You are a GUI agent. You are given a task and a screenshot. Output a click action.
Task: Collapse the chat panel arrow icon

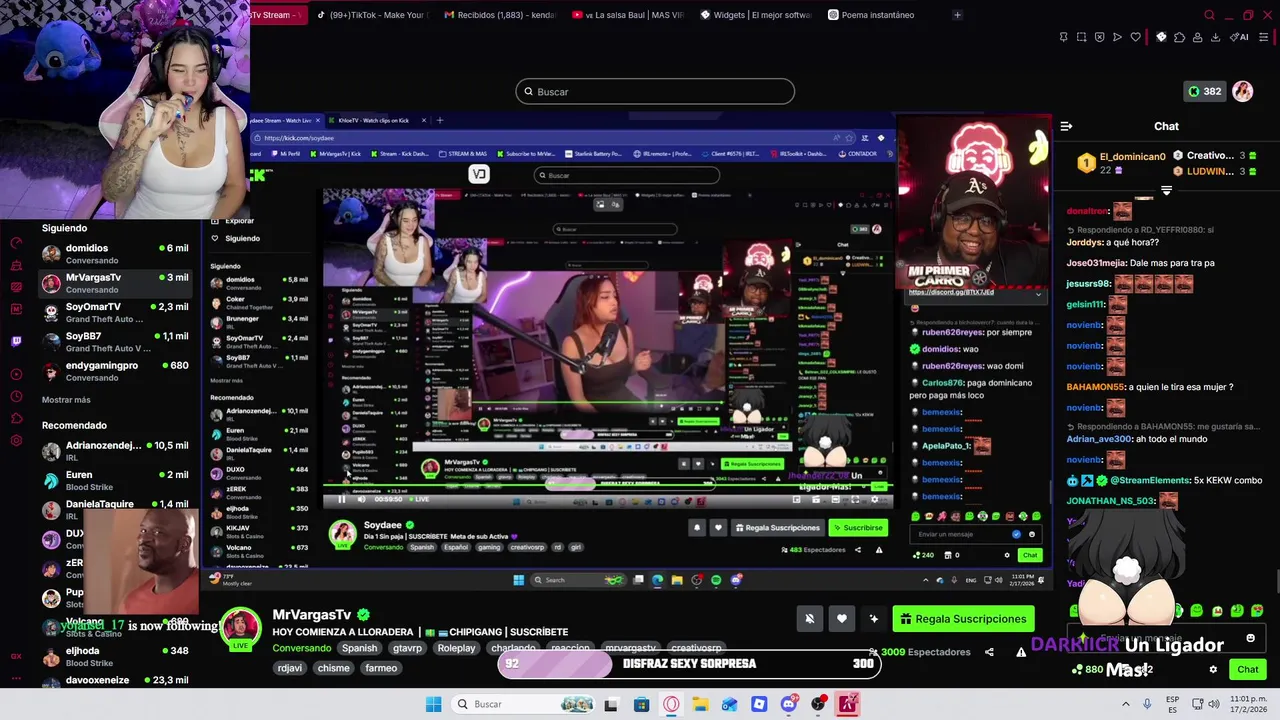(x=1066, y=126)
